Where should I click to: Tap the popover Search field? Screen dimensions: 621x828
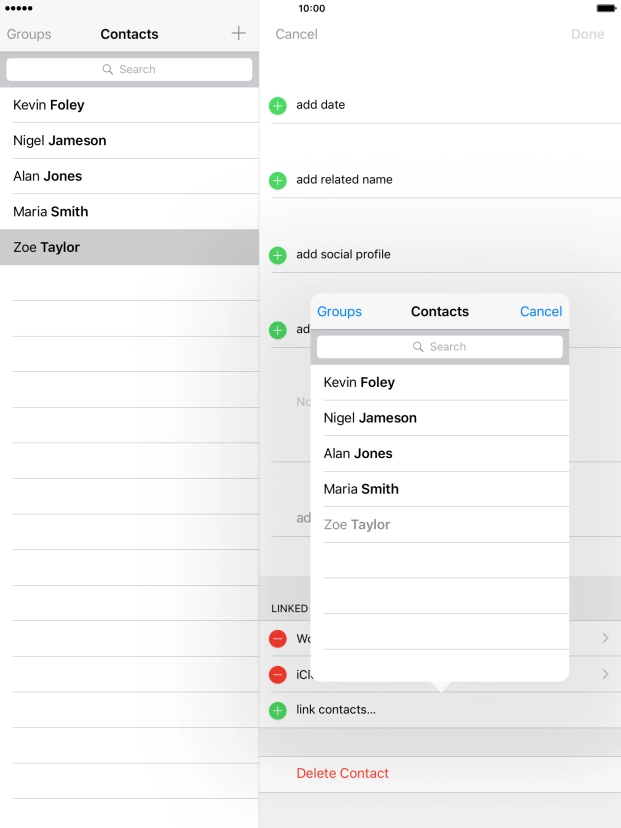tap(440, 347)
